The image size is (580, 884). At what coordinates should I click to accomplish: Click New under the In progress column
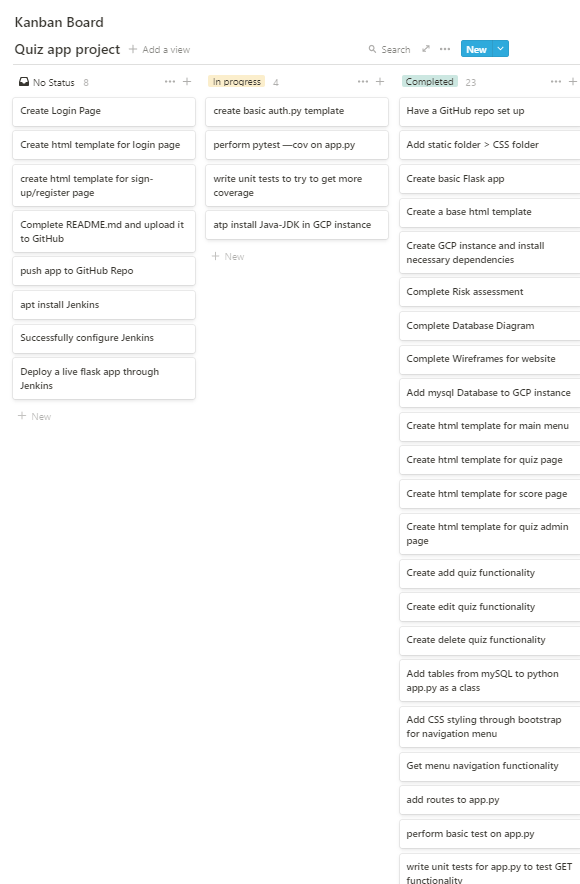click(x=228, y=256)
